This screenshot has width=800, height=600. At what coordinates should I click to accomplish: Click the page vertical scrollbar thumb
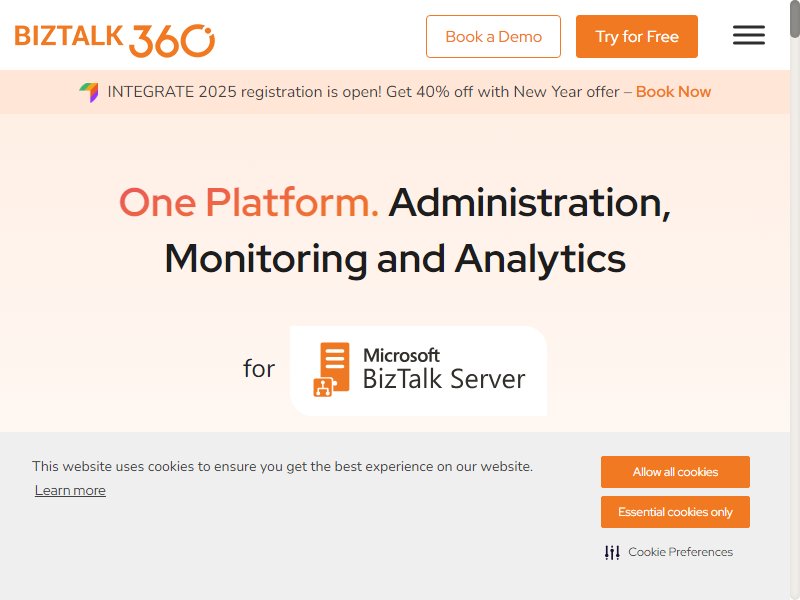[795, 19]
